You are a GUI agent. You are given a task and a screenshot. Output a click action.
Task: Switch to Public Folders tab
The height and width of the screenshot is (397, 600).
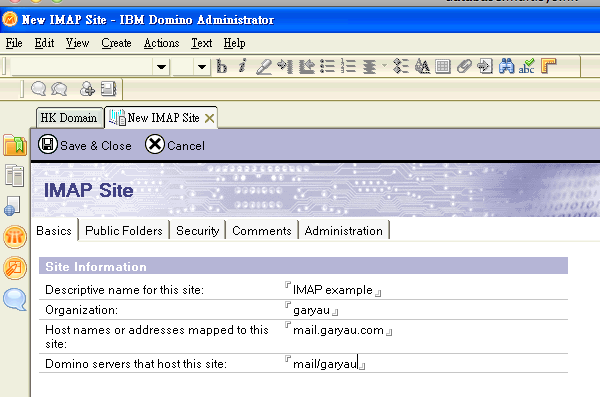click(x=124, y=230)
